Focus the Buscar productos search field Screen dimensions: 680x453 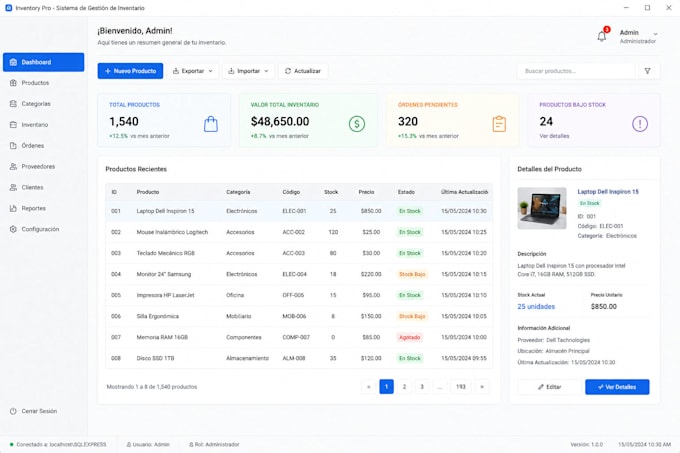(x=576, y=71)
